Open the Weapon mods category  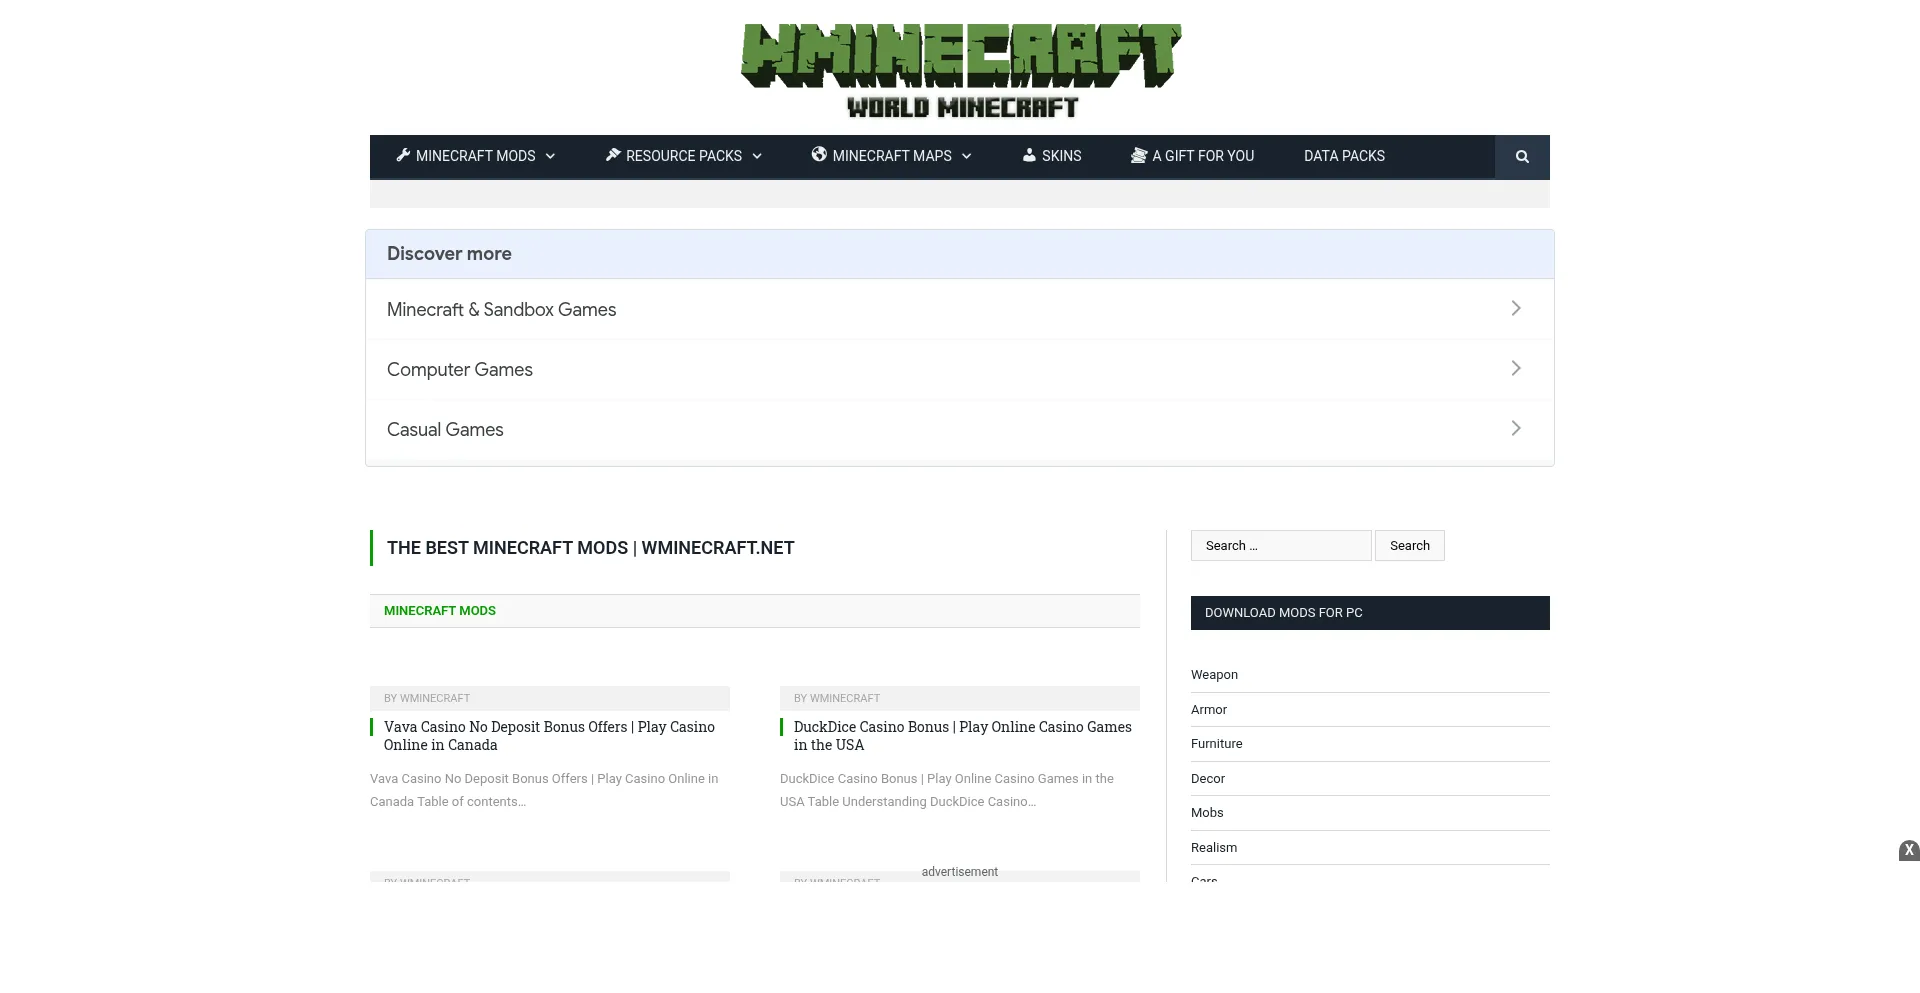point(1214,675)
